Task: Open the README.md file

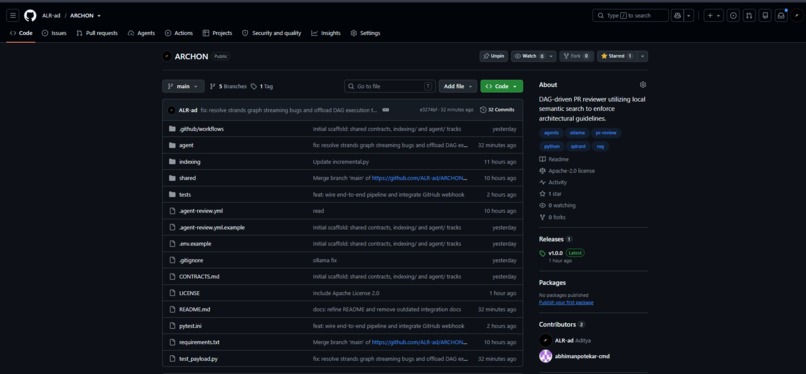Action: 194,310
